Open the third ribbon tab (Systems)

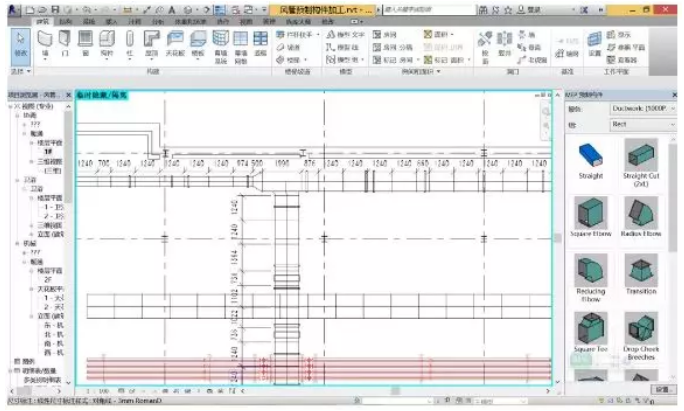(89, 21)
